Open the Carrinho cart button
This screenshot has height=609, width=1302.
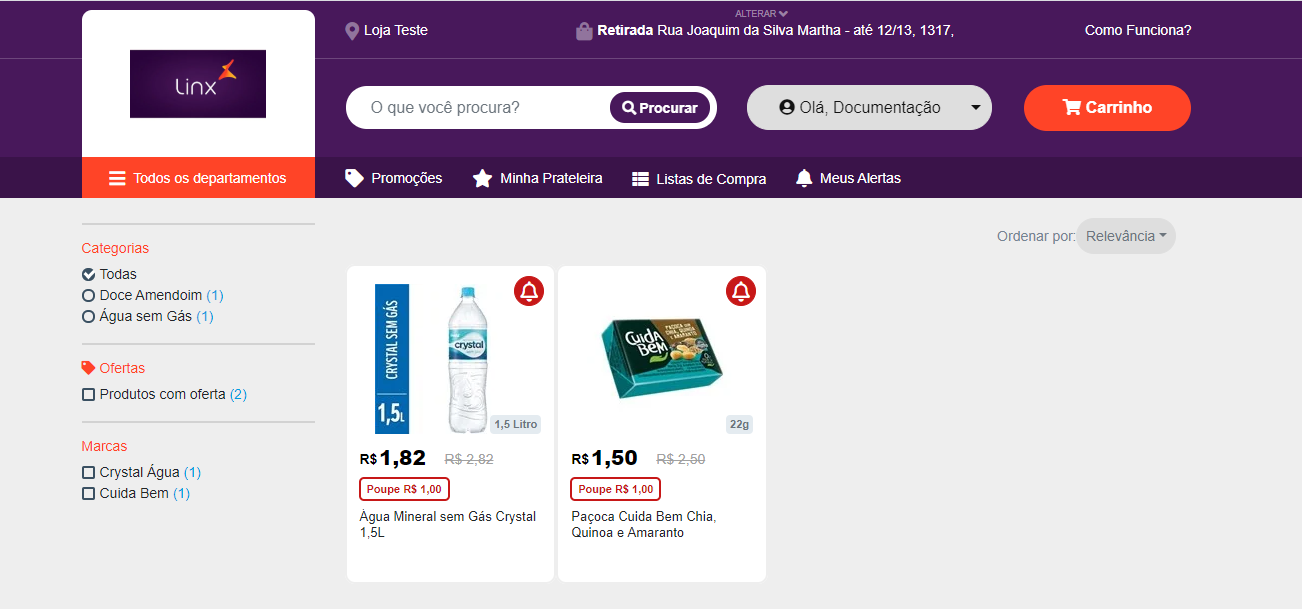(1107, 108)
